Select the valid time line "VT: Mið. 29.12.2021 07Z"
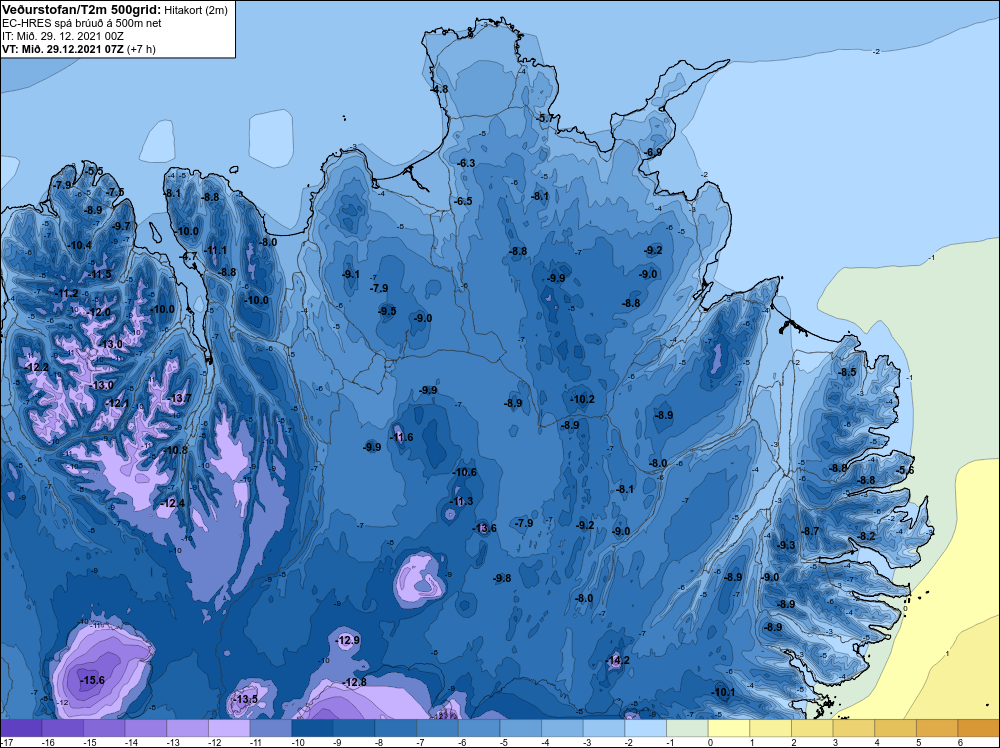The height and width of the screenshot is (748, 1000). coord(62,49)
